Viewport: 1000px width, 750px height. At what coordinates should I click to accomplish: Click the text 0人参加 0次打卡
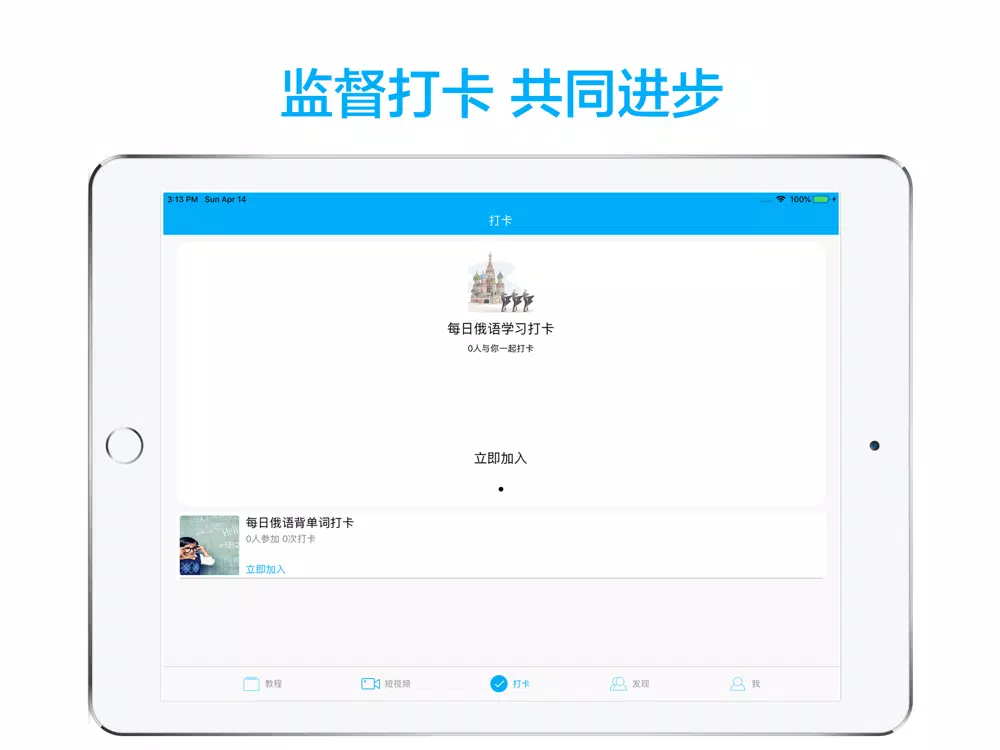[x=281, y=539]
